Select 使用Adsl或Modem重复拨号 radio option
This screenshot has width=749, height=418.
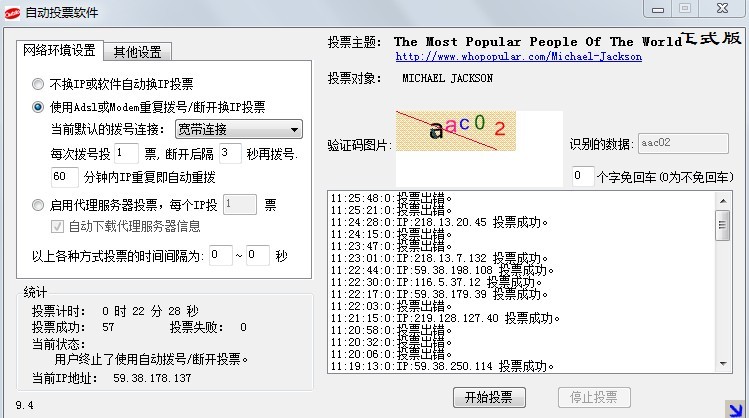point(38,107)
